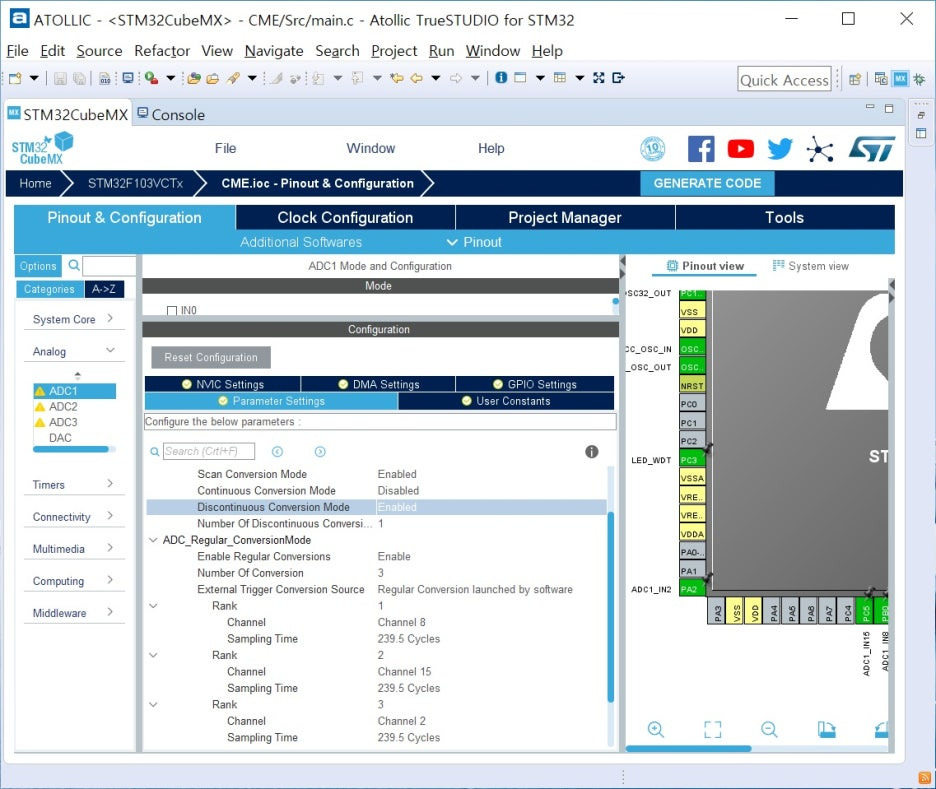Viewport: 936px width, 789px height.
Task: Click the fullscreen arrows toolbar icon
Action: click(599, 78)
